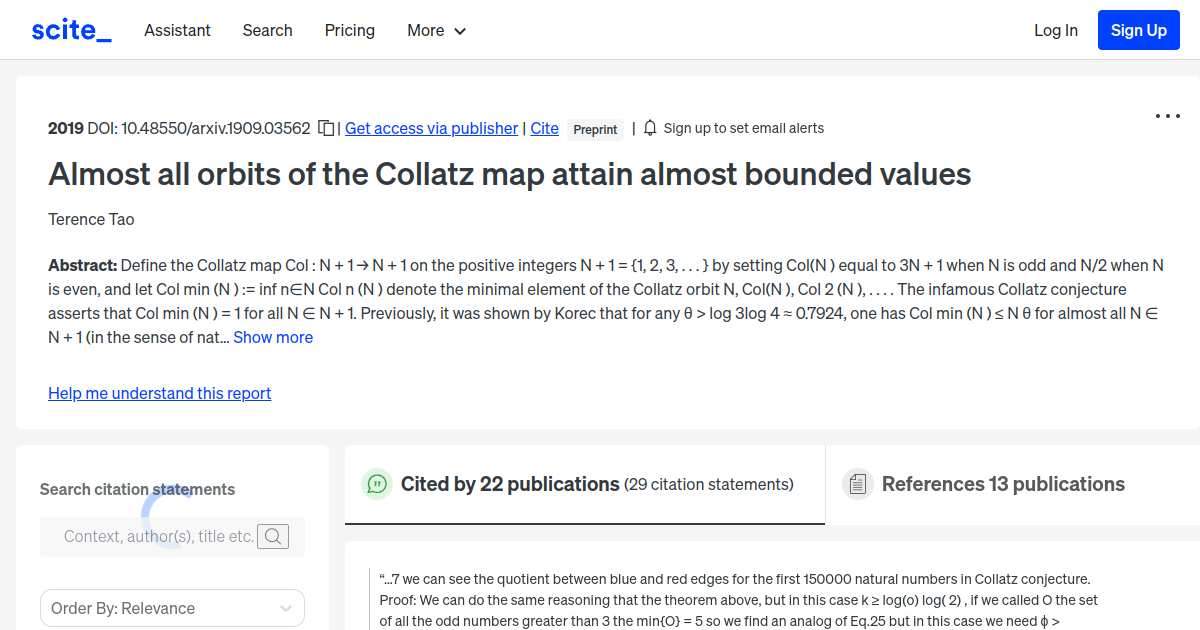
Task: Click Help me understand this report
Action: coord(159,393)
